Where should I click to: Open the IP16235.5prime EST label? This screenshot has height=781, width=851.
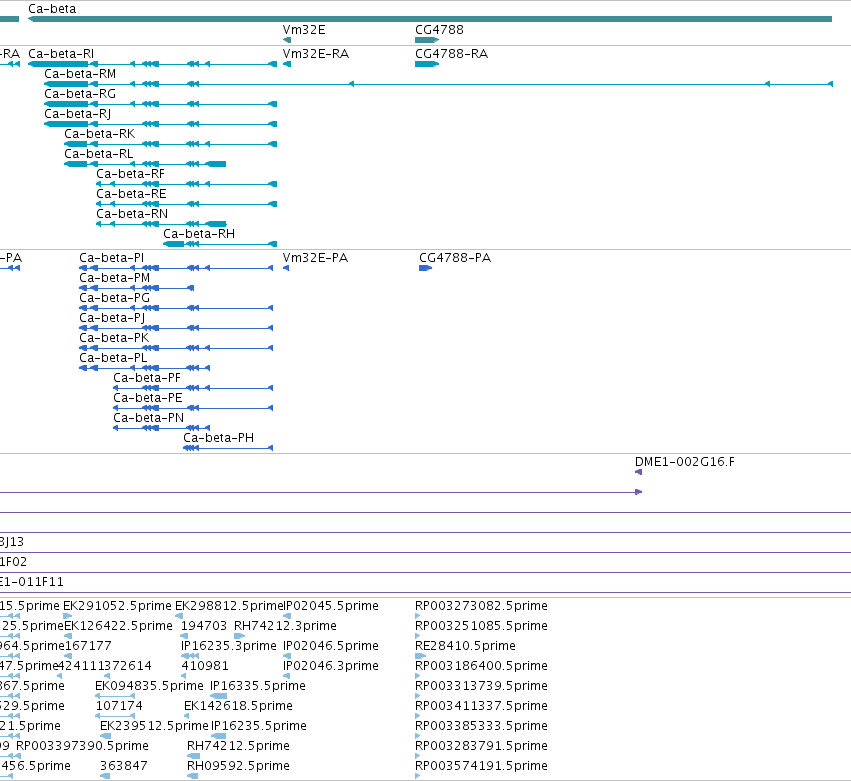259,727
